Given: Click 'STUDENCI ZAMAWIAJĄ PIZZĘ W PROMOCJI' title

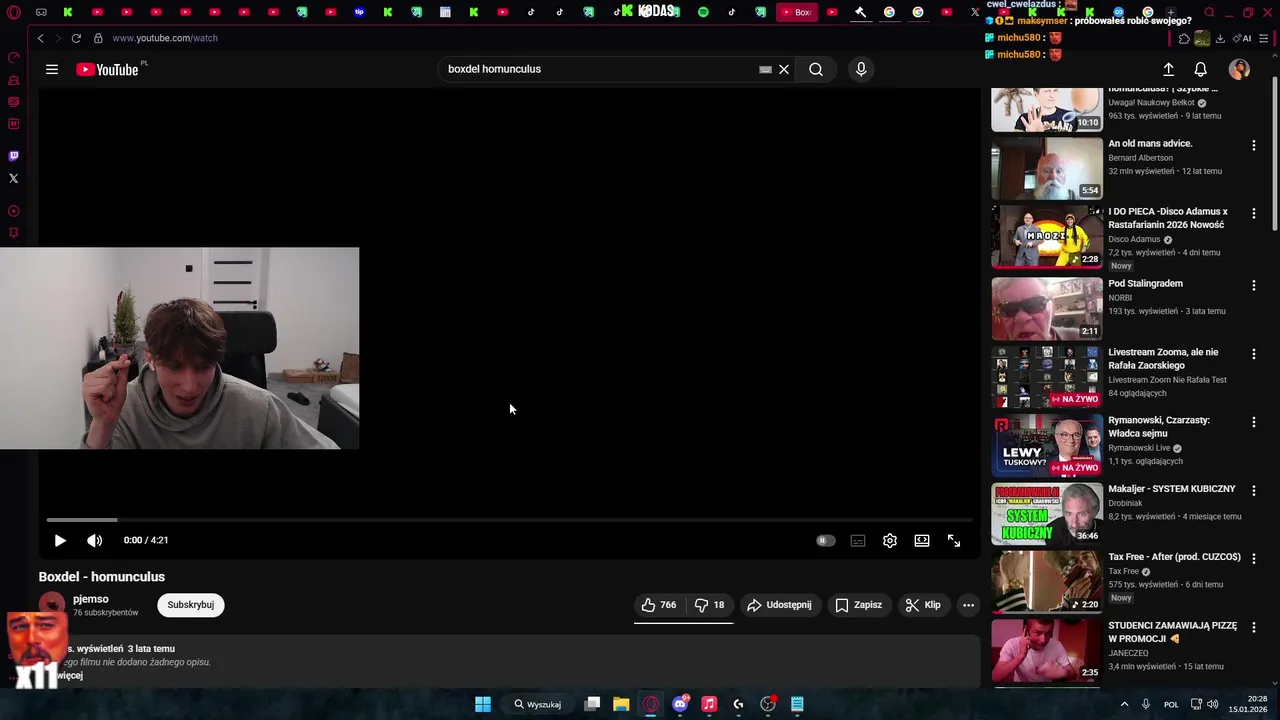Looking at the screenshot, I should point(1172,632).
